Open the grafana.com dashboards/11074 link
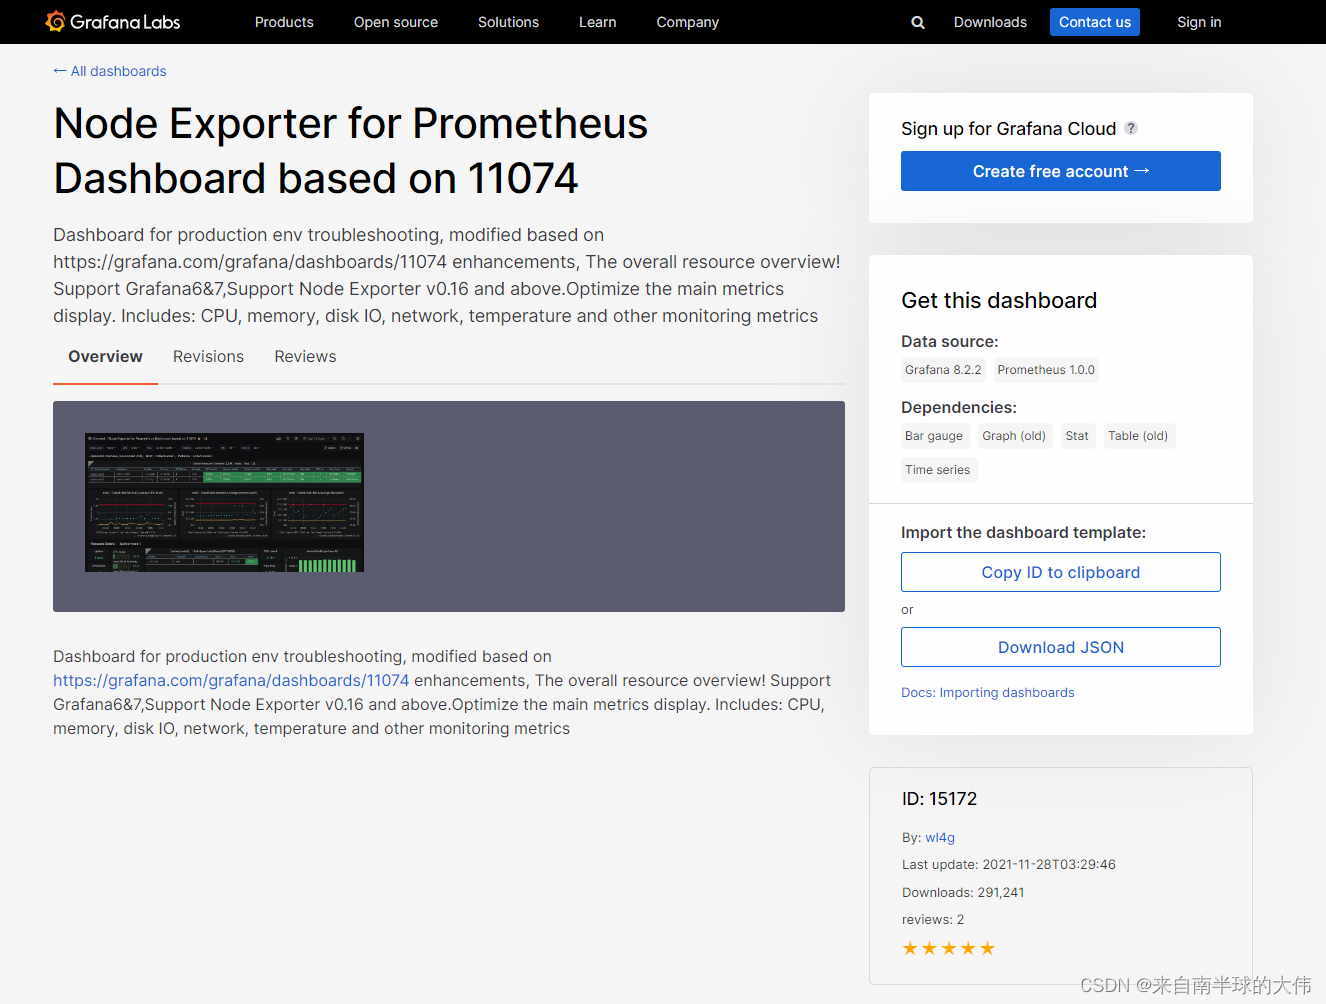This screenshot has width=1326, height=1004. (x=231, y=681)
